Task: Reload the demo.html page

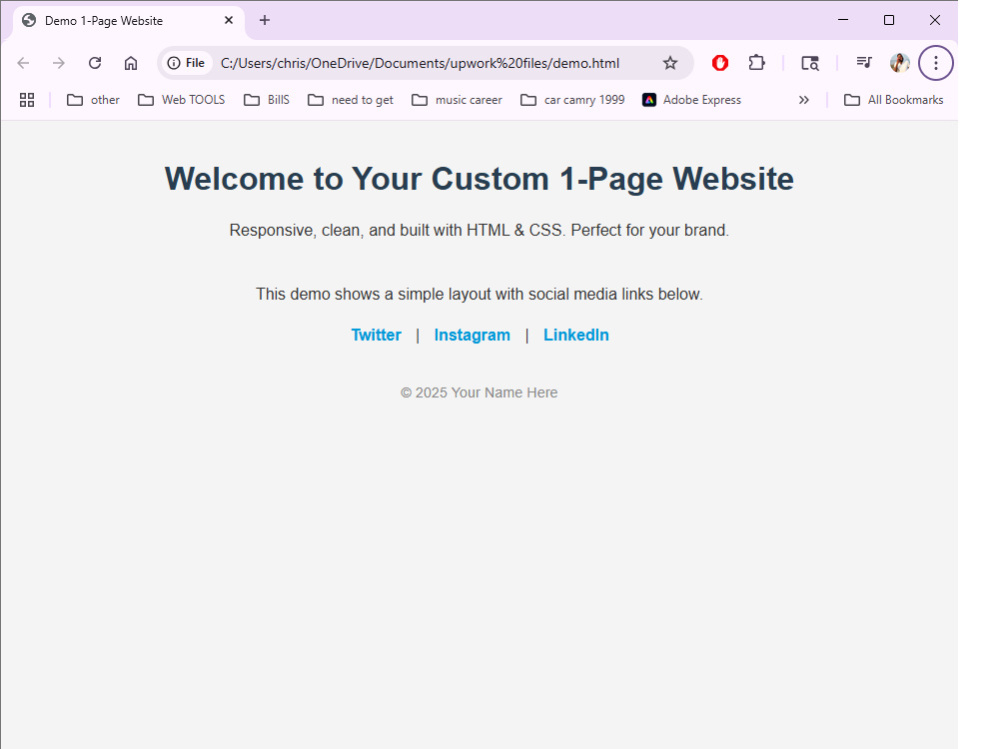Action: coord(95,63)
